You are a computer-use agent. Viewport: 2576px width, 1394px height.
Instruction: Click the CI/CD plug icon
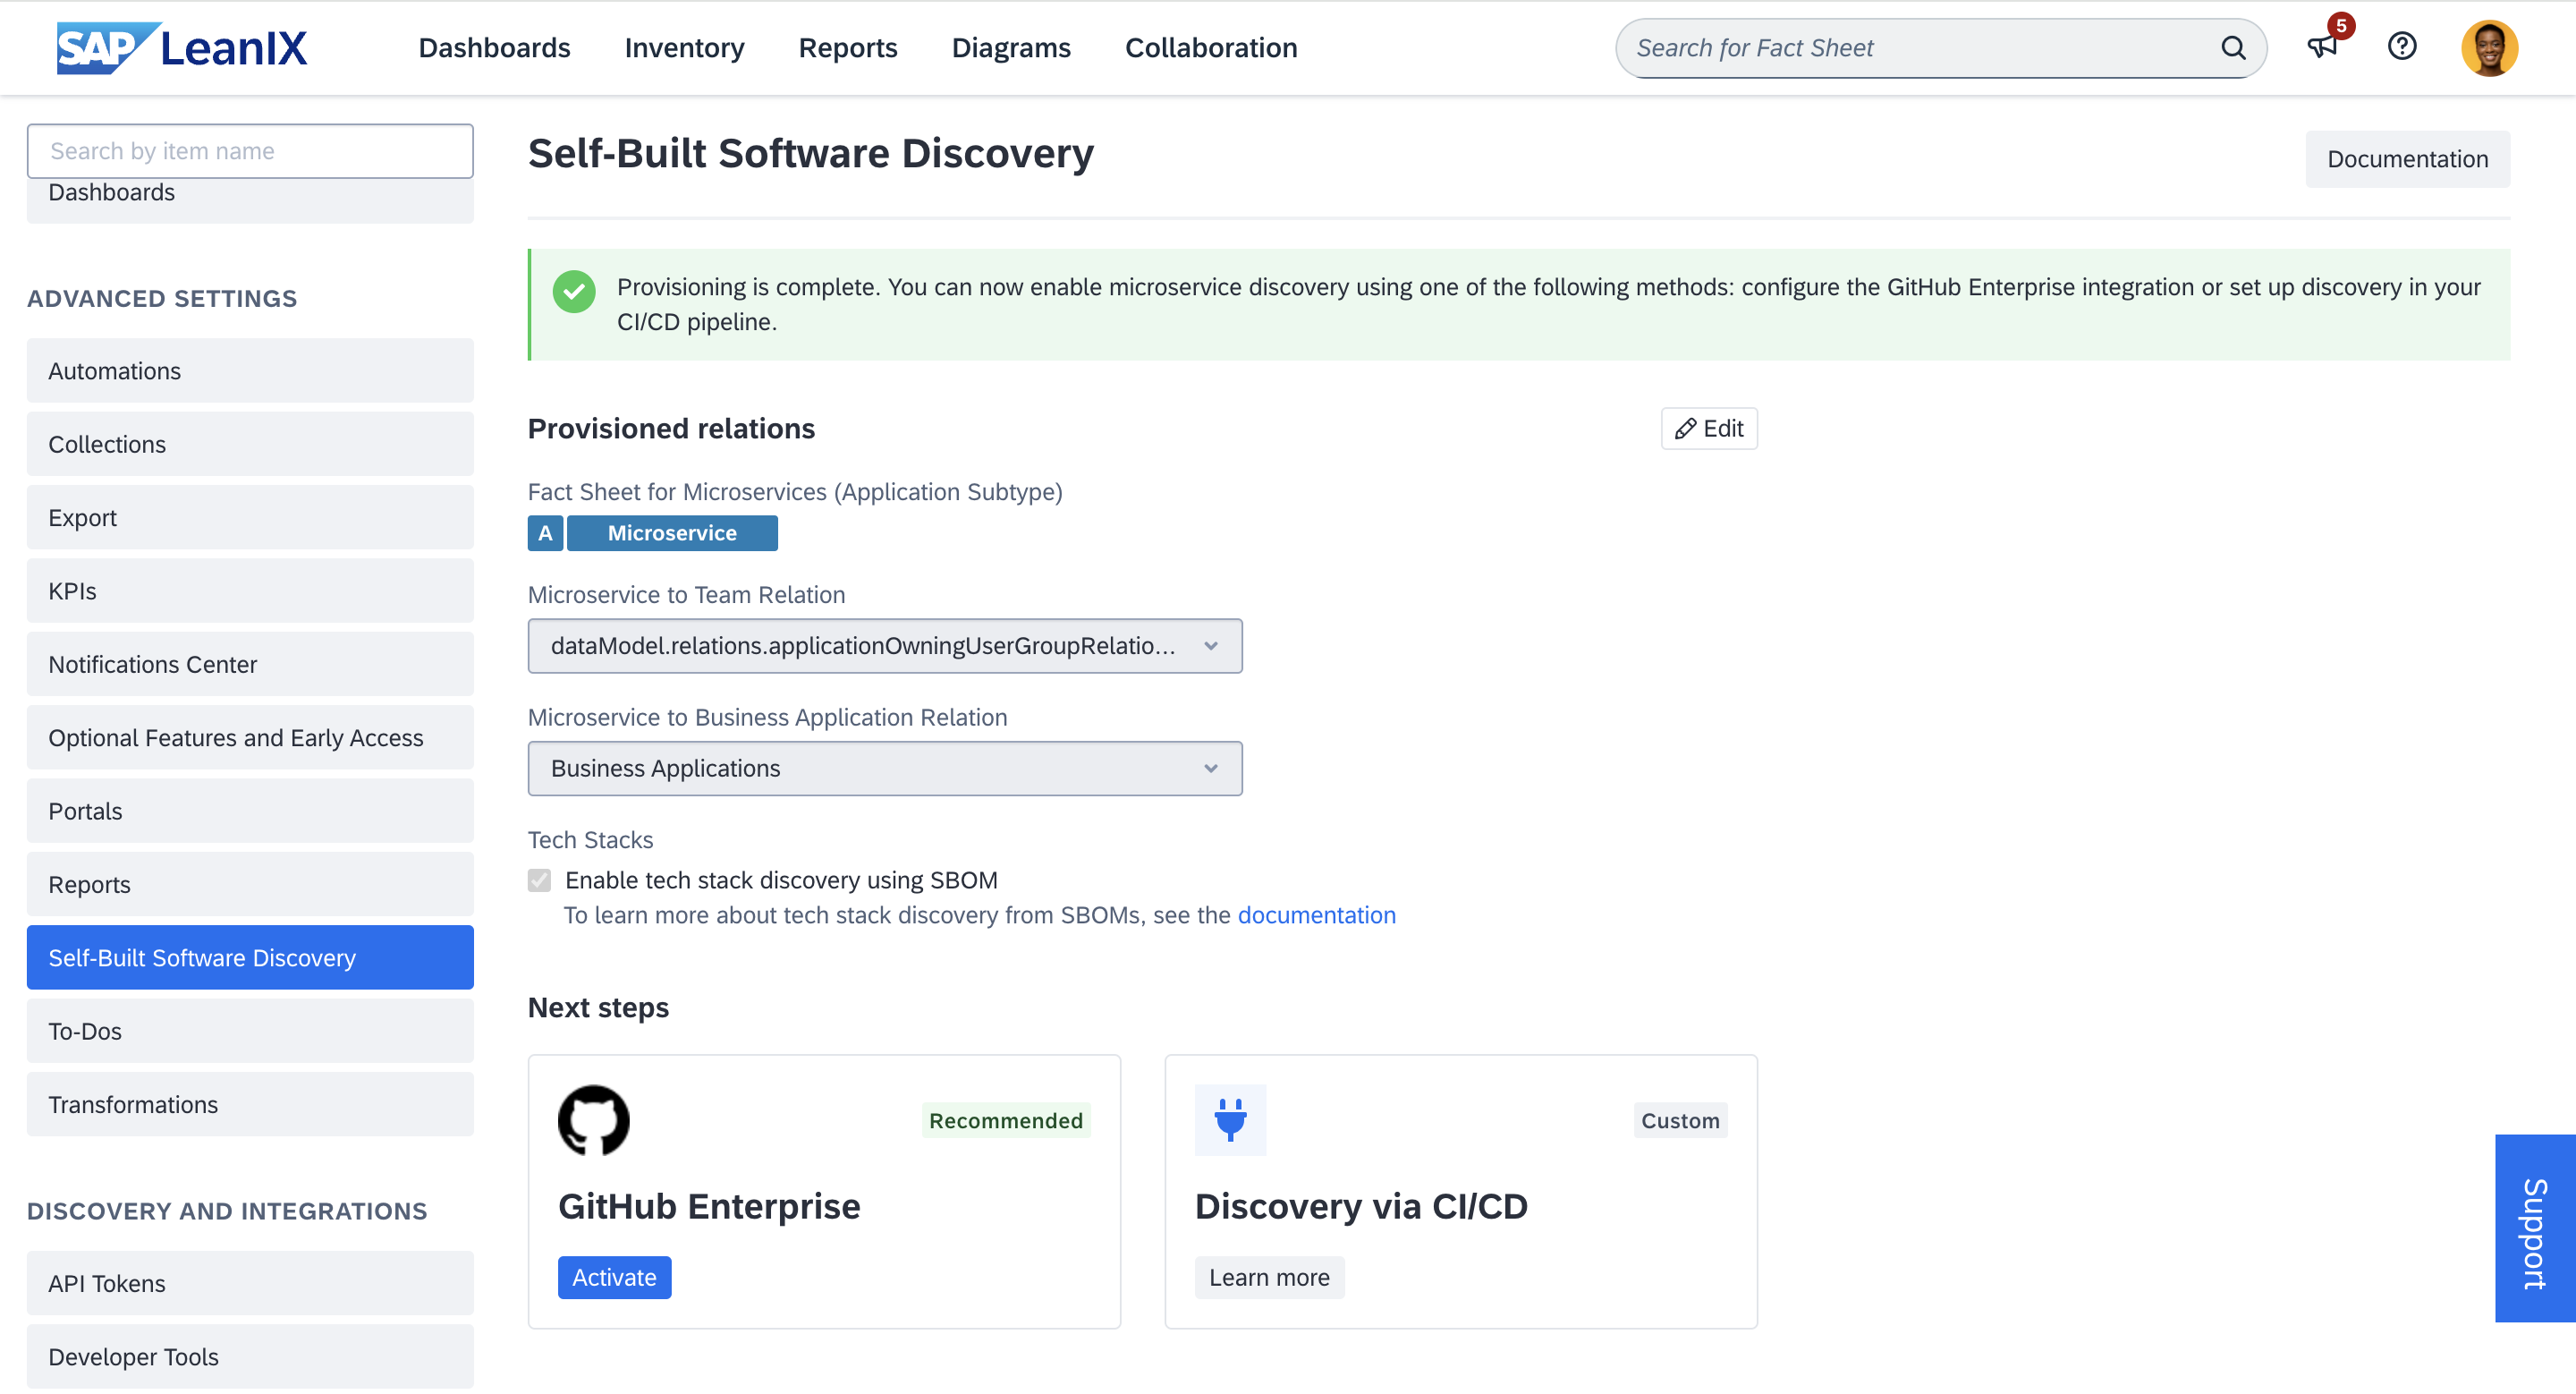pyautogui.click(x=1231, y=1119)
